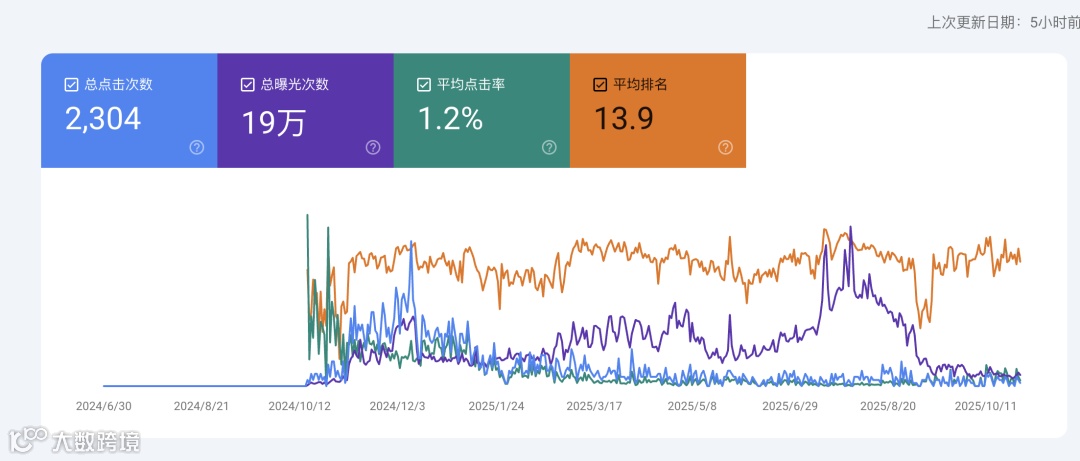Click the 2,304 total clicks value
This screenshot has width=1080, height=461.
(103, 119)
